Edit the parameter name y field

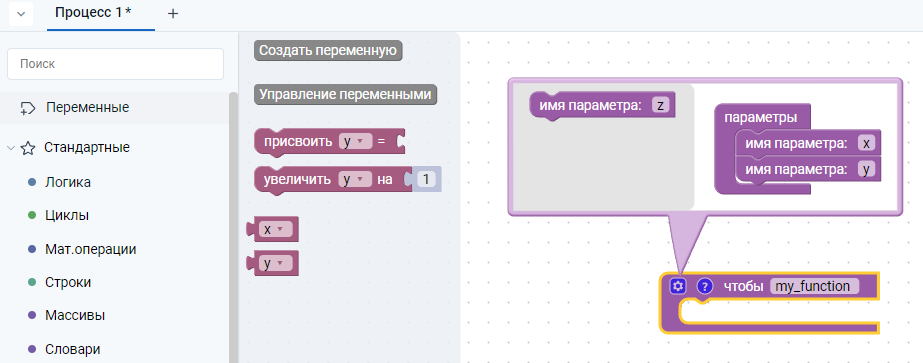coord(866,169)
